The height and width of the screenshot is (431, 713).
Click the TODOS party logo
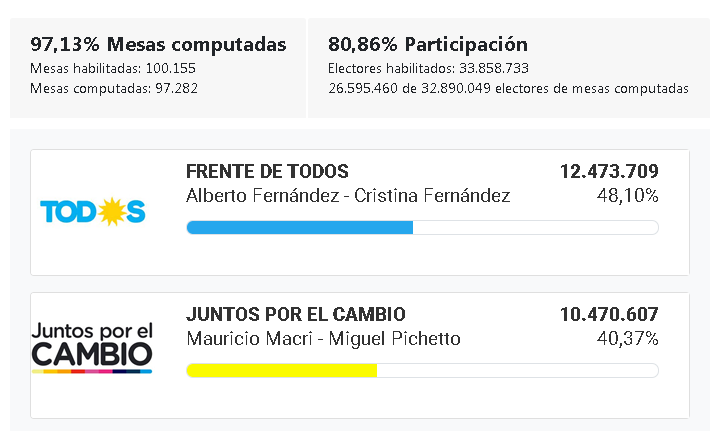92,211
